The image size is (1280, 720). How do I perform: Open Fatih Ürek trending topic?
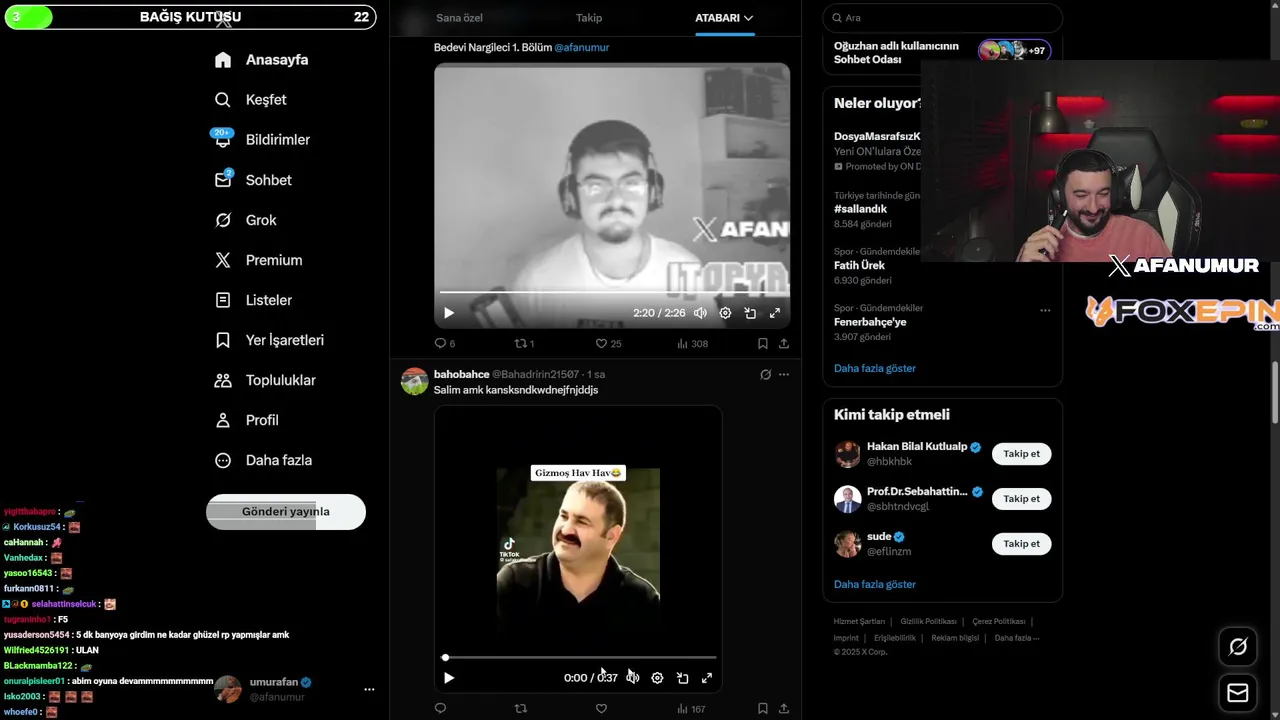[x=859, y=266]
